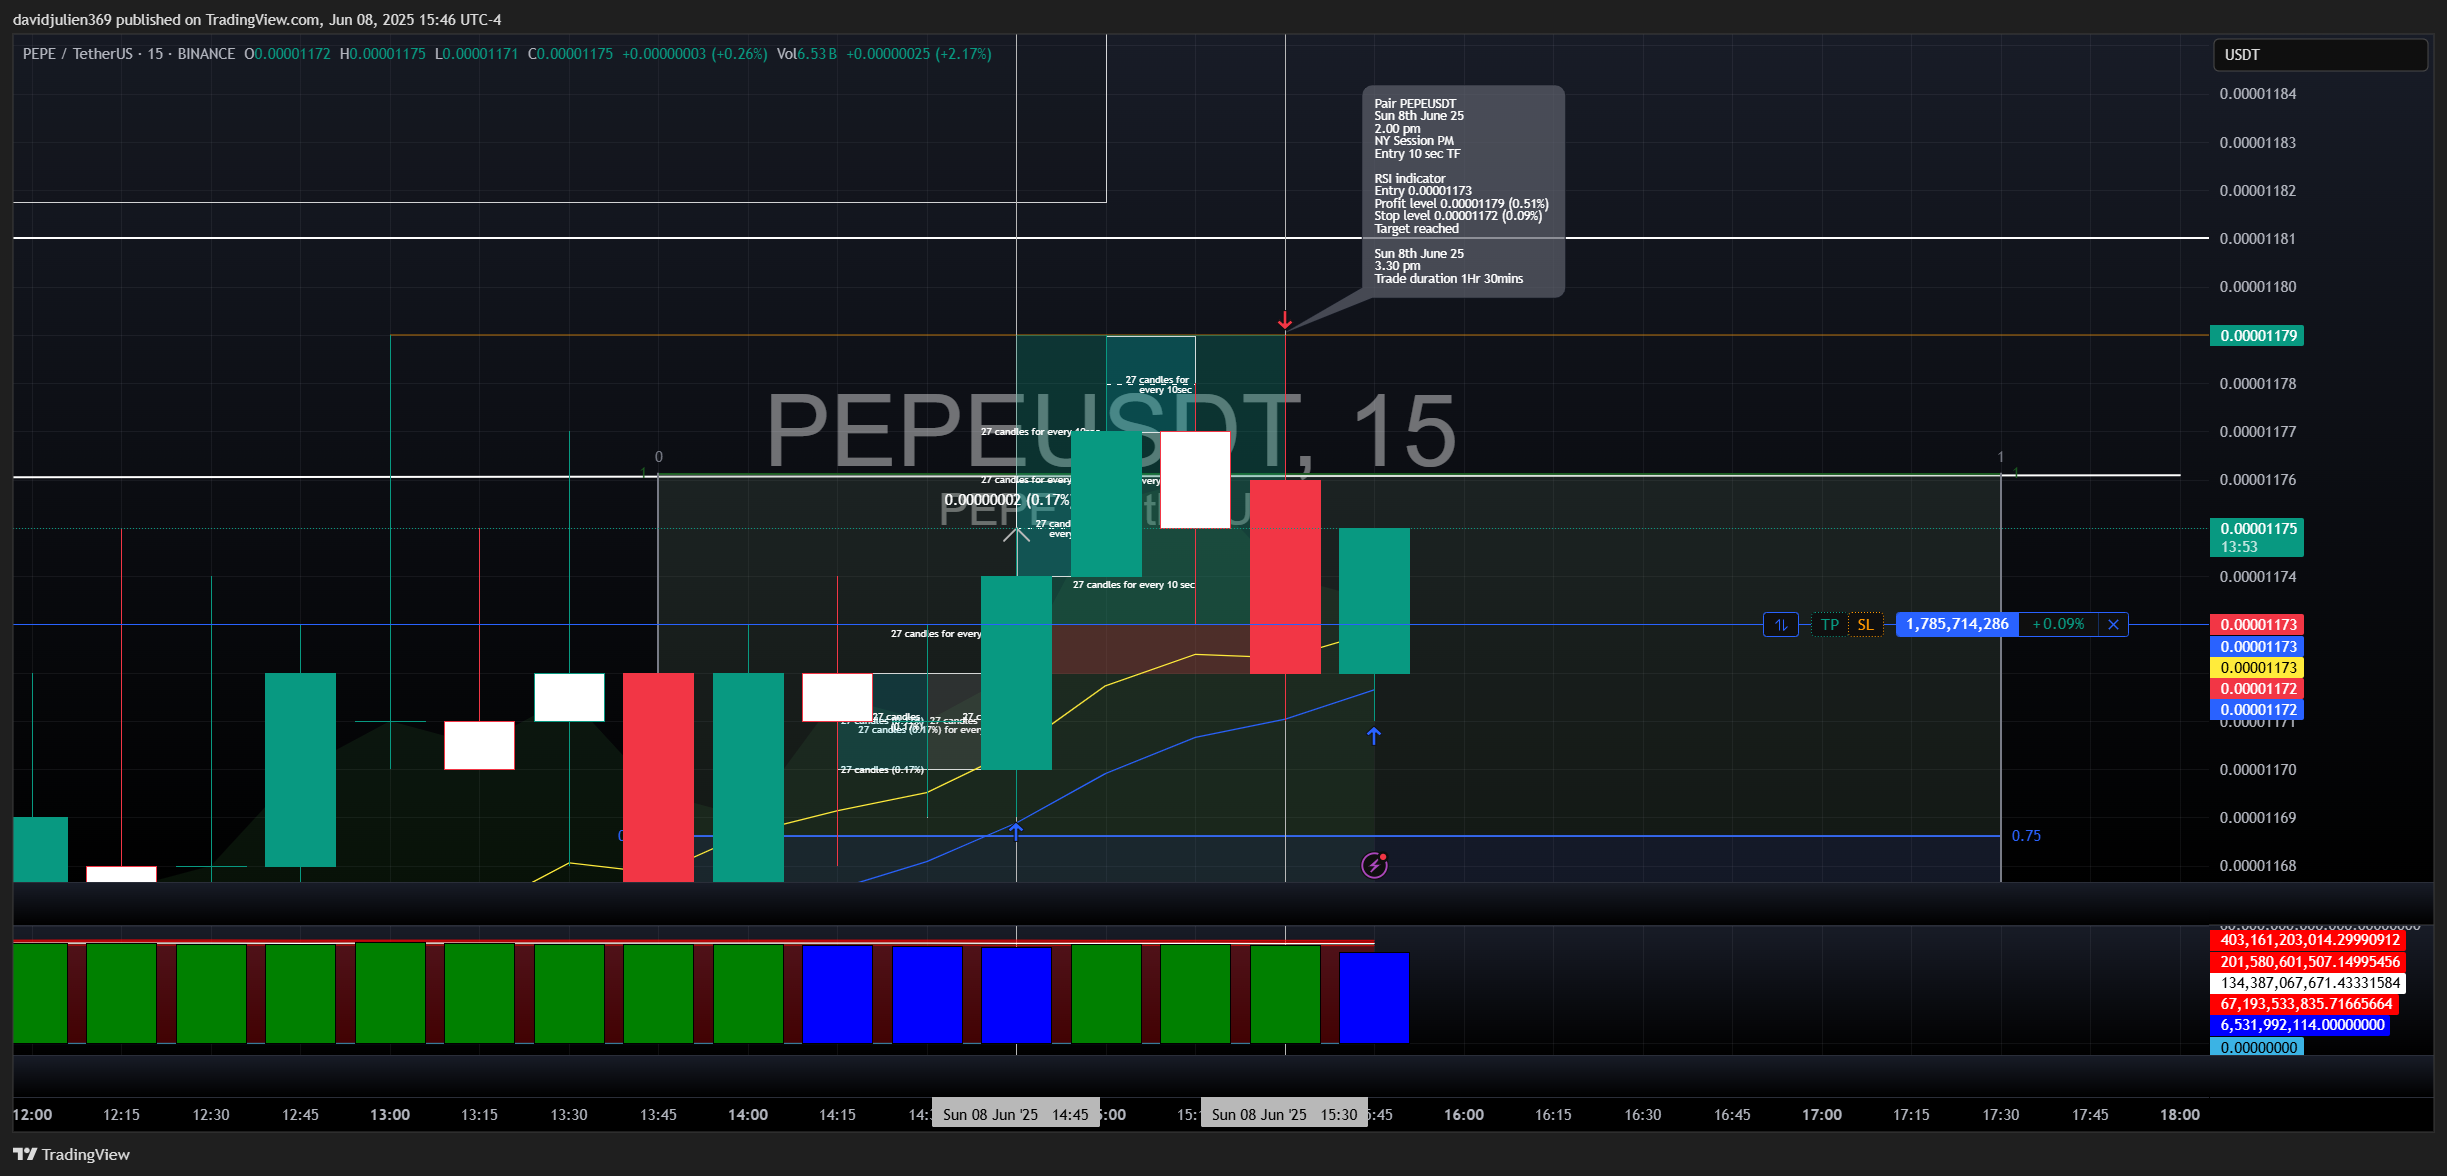
Task: Click the 0.00001168 price axis label
Action: [x=2258, y=866]
